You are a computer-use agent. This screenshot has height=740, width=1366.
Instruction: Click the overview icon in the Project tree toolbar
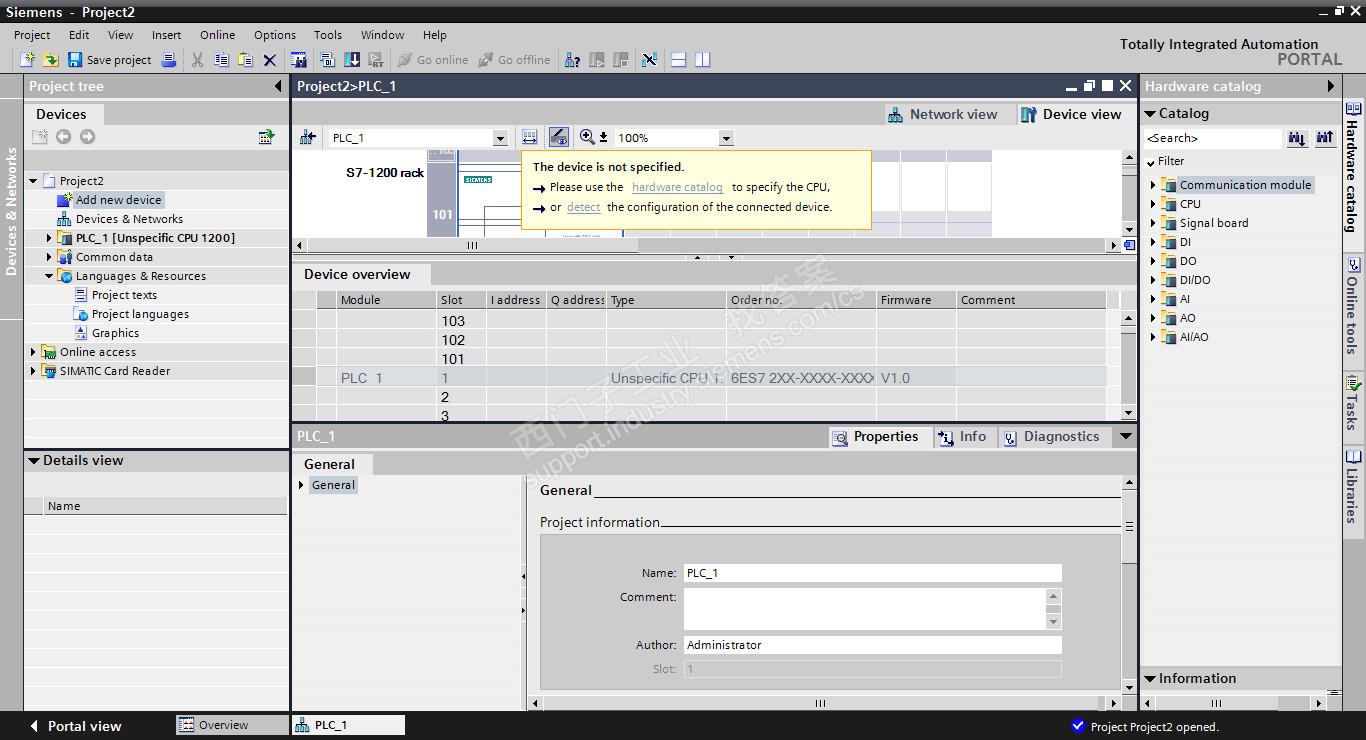(x=266, y=137)
